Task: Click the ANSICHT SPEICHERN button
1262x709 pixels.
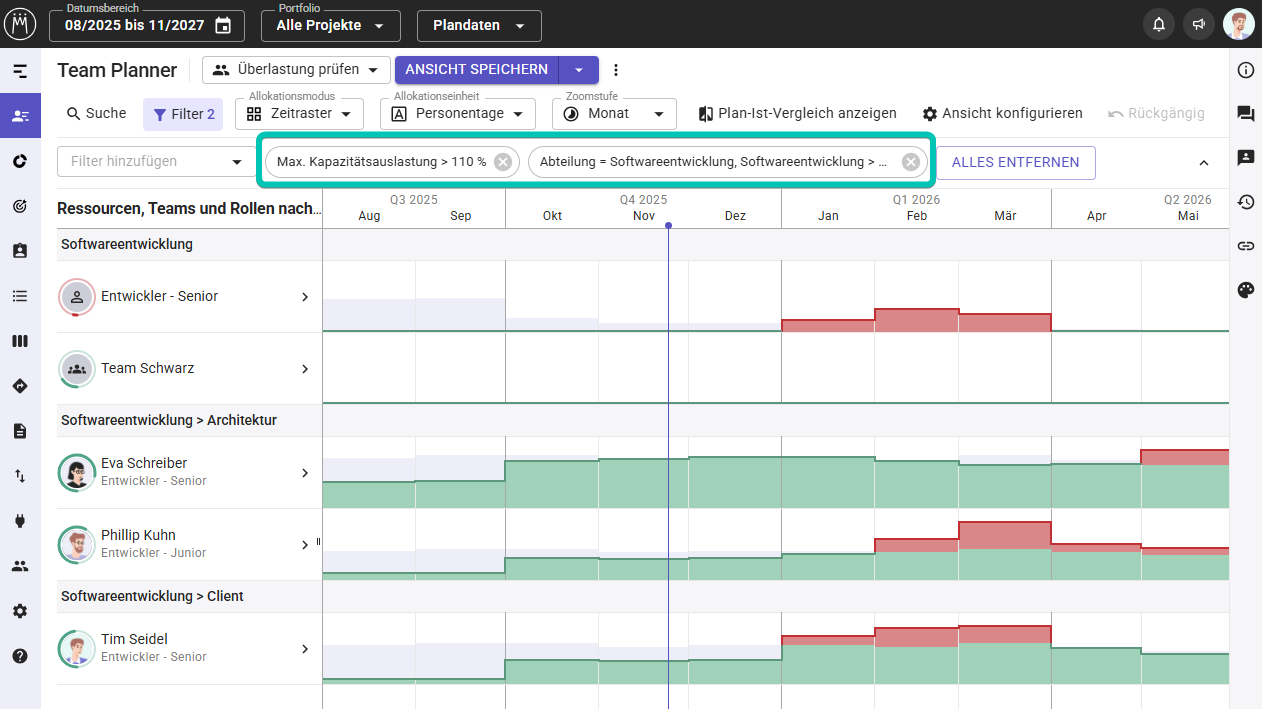Action: pyautogui.click(x=476, y=70)
